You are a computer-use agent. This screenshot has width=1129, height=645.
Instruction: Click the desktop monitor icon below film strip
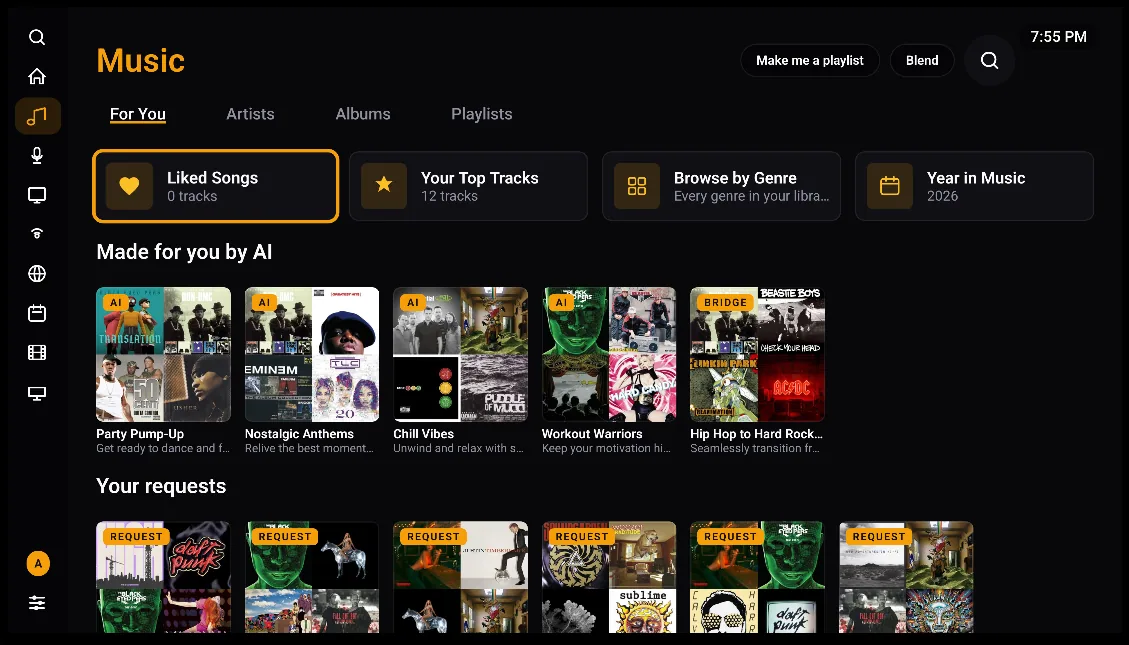coord(37,393)
